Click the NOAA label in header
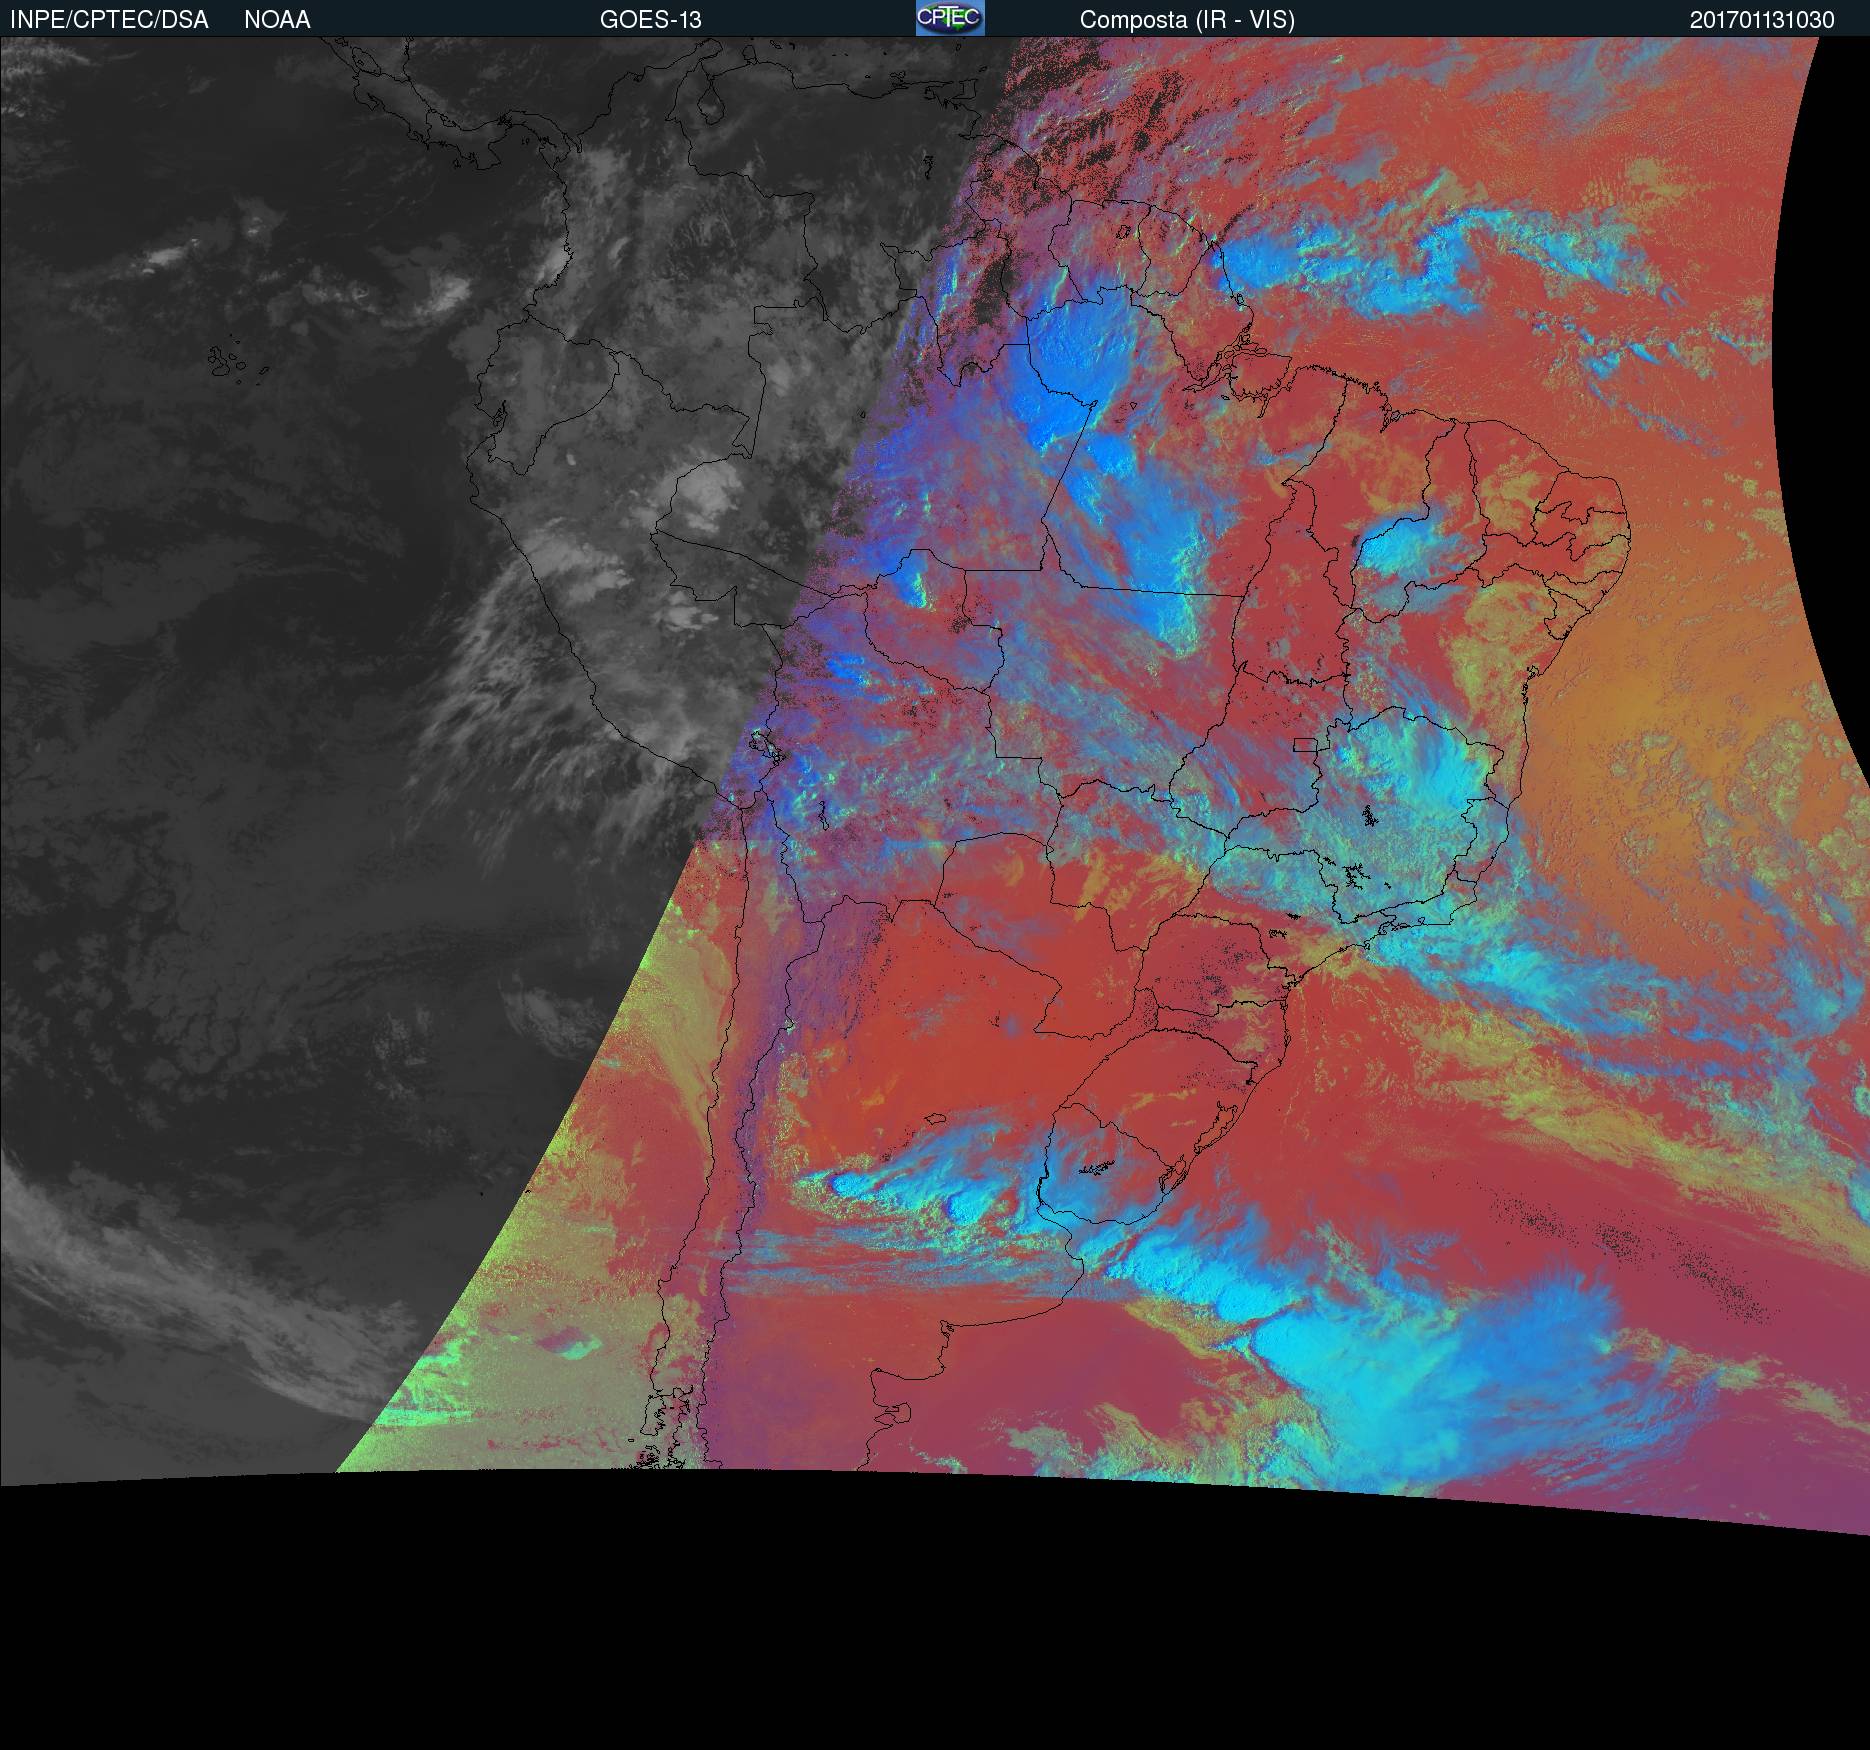 (x=277, y=20)
